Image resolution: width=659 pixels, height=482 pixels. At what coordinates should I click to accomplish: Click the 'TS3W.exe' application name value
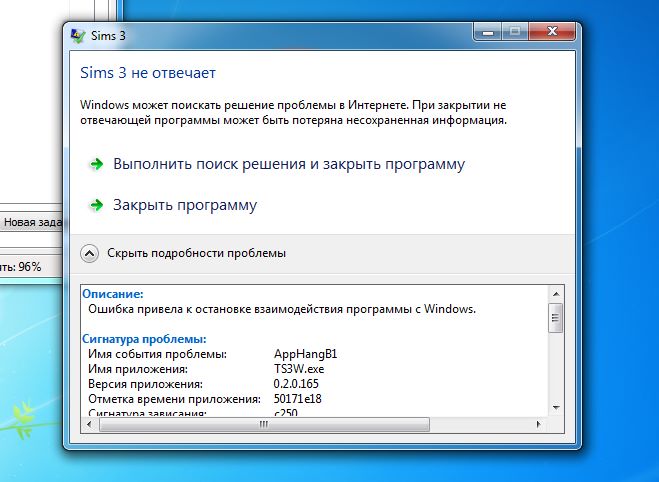299,369
